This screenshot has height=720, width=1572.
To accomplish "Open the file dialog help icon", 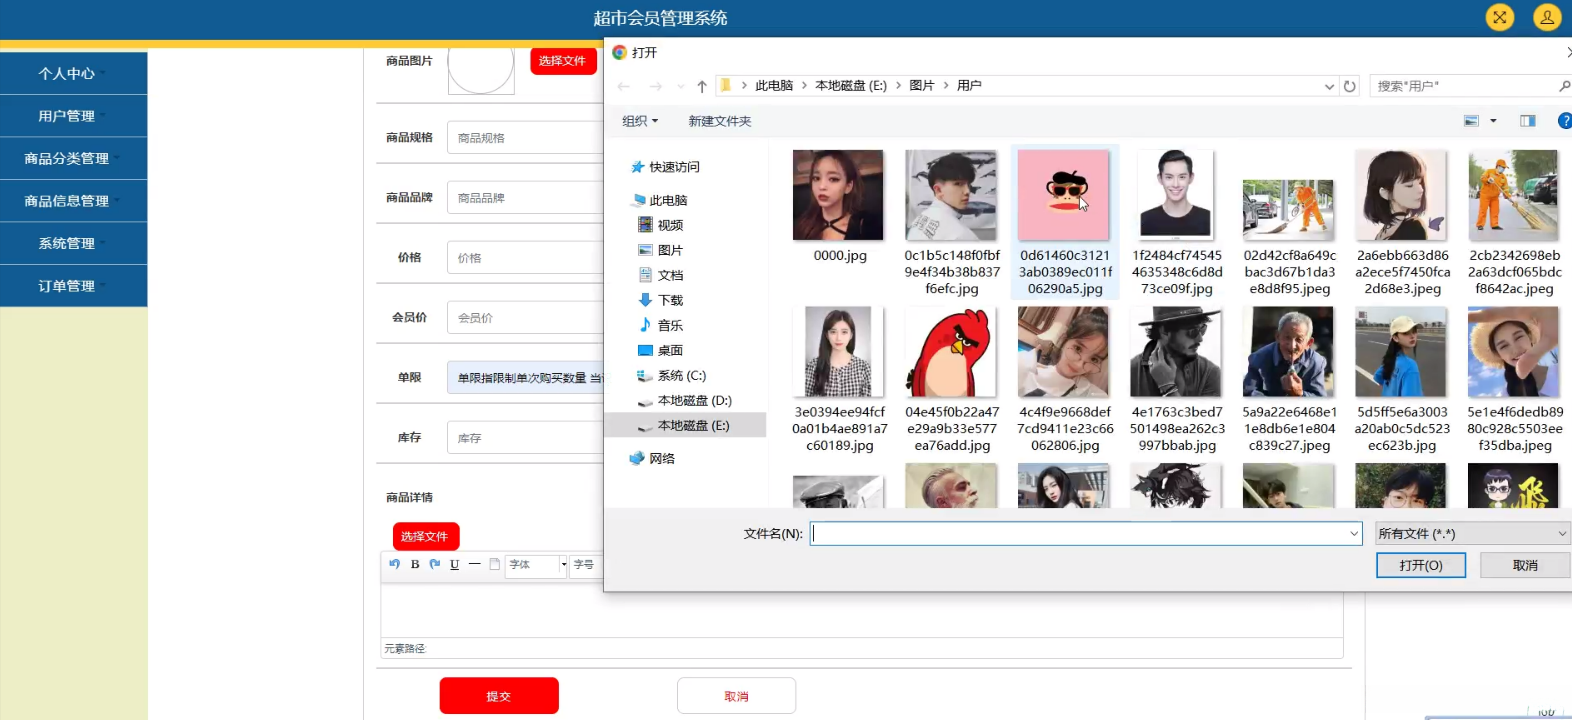I will (1565, 121).
